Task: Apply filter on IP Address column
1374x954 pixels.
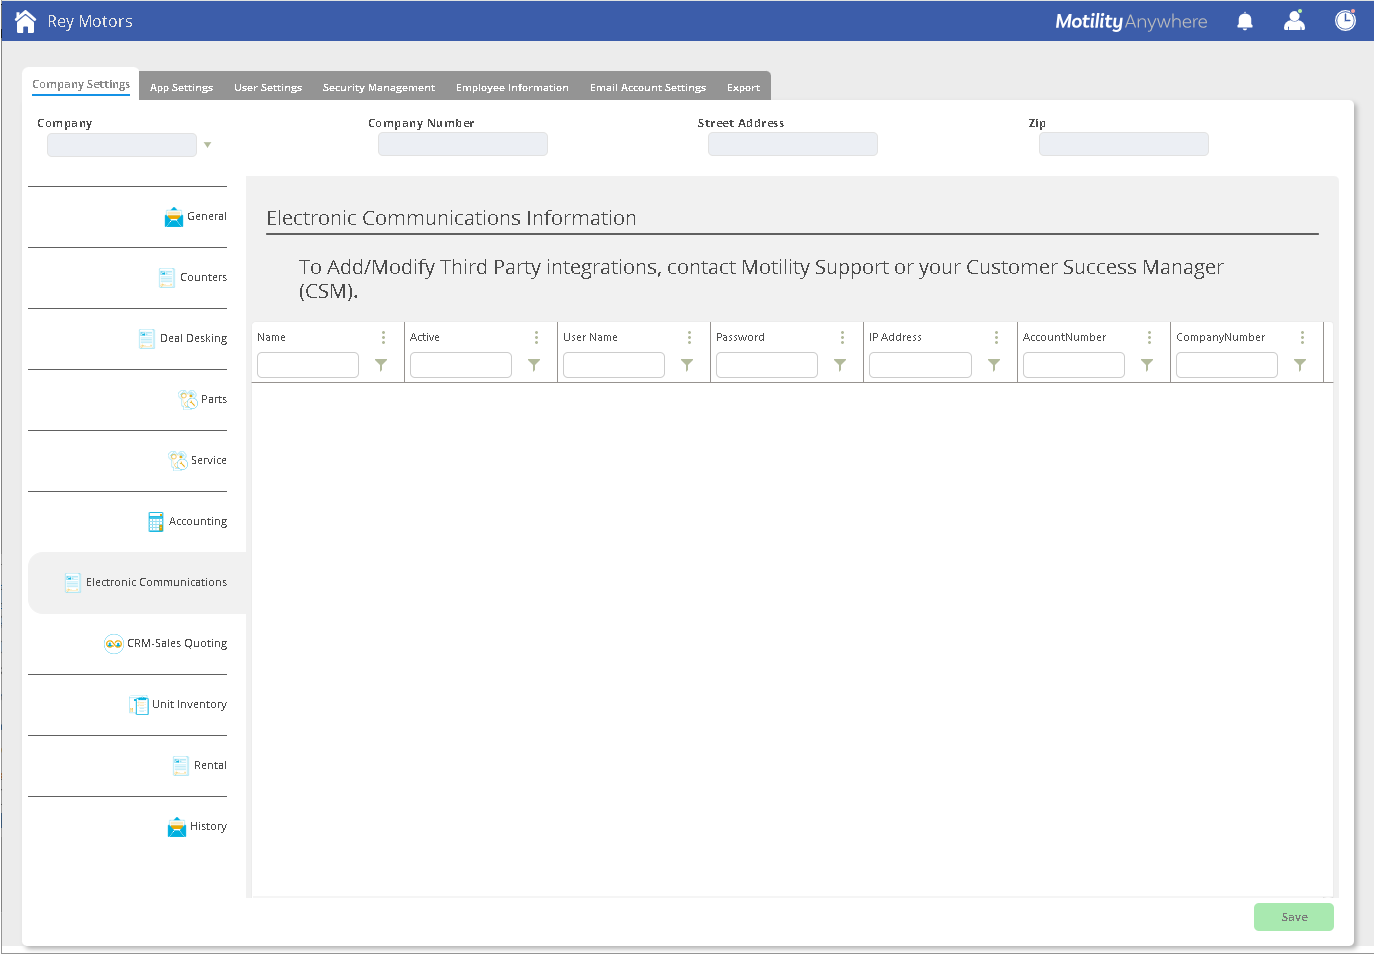Action: [994, 365]
